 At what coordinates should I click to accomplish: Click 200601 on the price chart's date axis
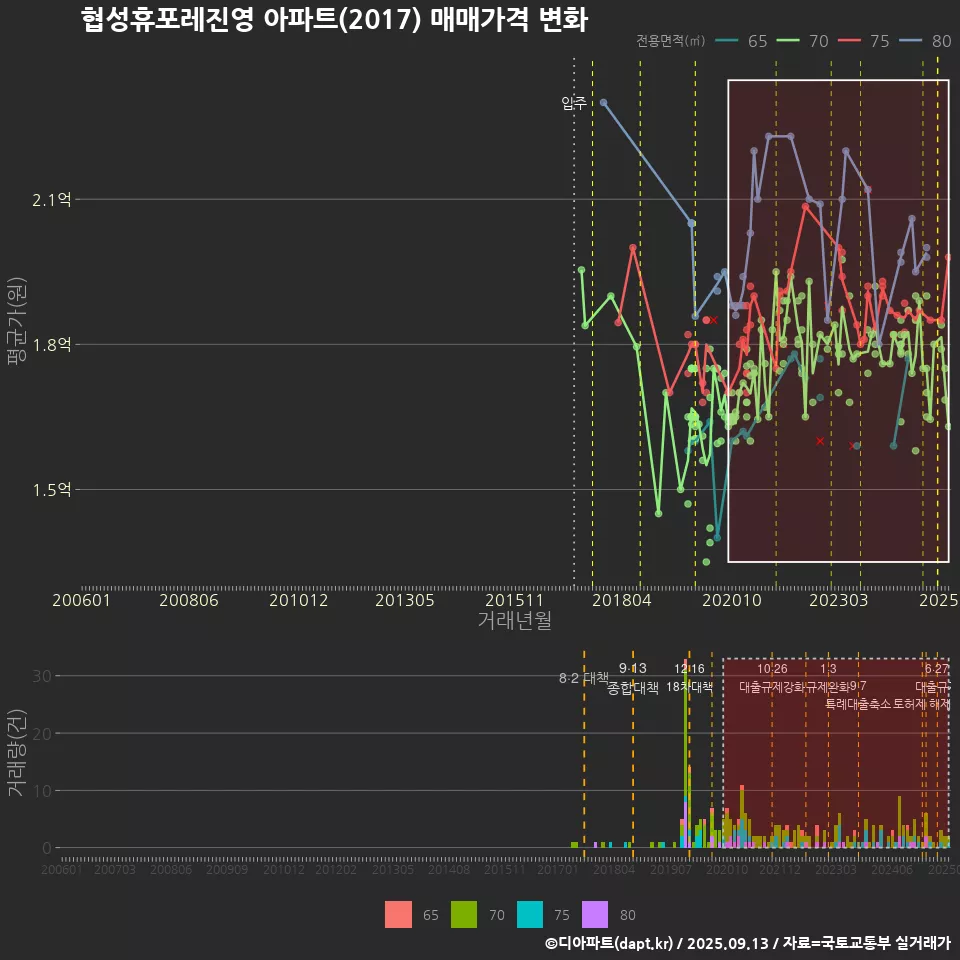click(81, 600)
